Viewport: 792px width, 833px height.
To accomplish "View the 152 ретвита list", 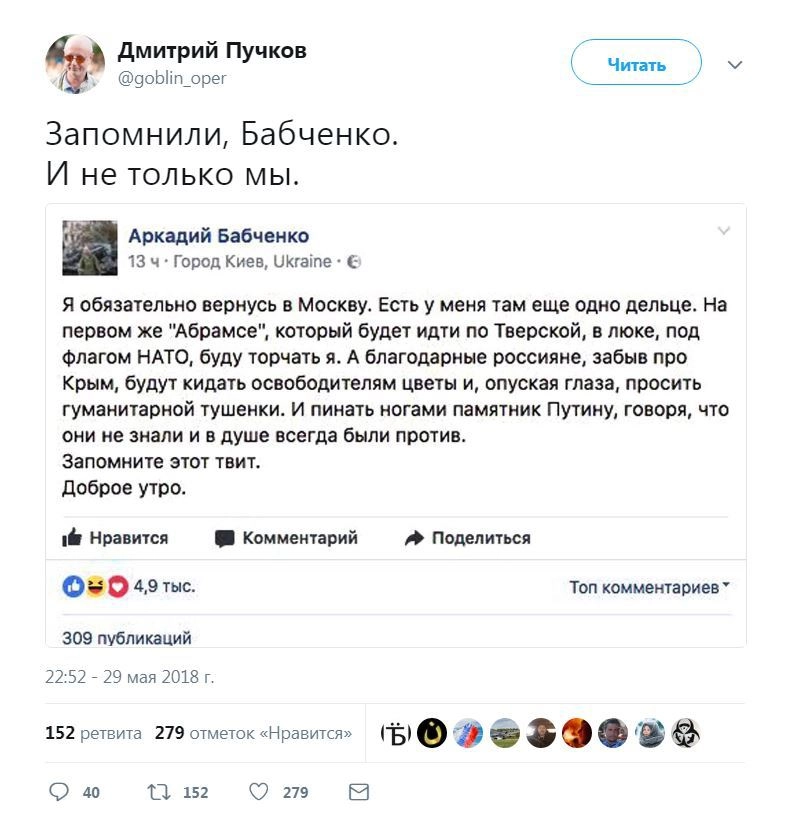I will point(93,733).
